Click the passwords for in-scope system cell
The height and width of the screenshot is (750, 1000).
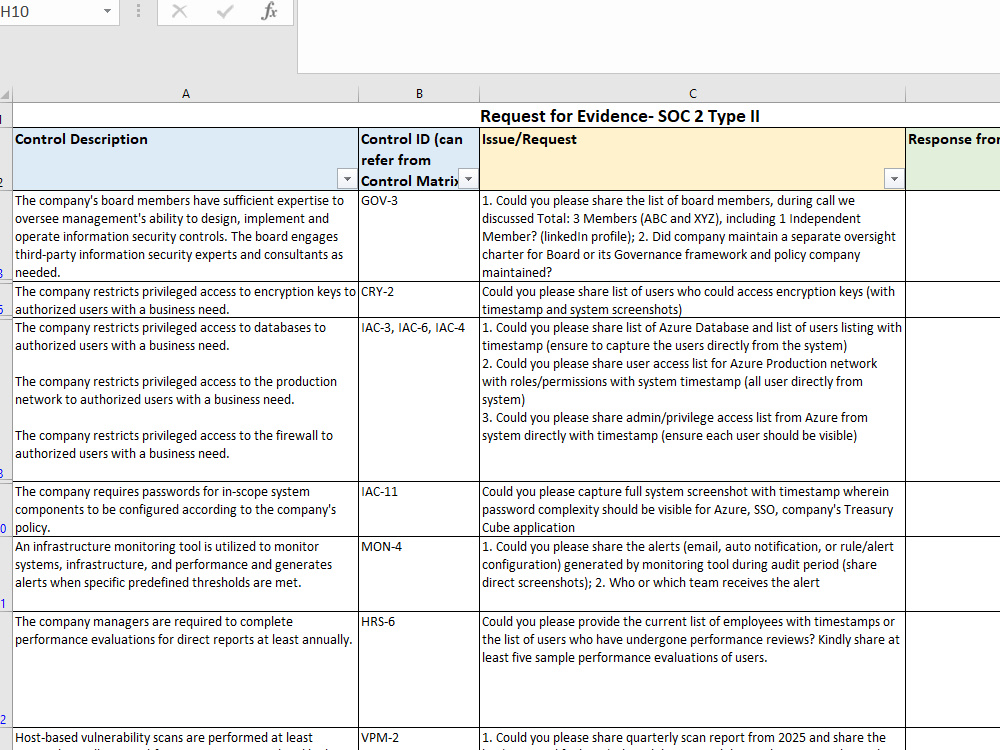[186, 509]
